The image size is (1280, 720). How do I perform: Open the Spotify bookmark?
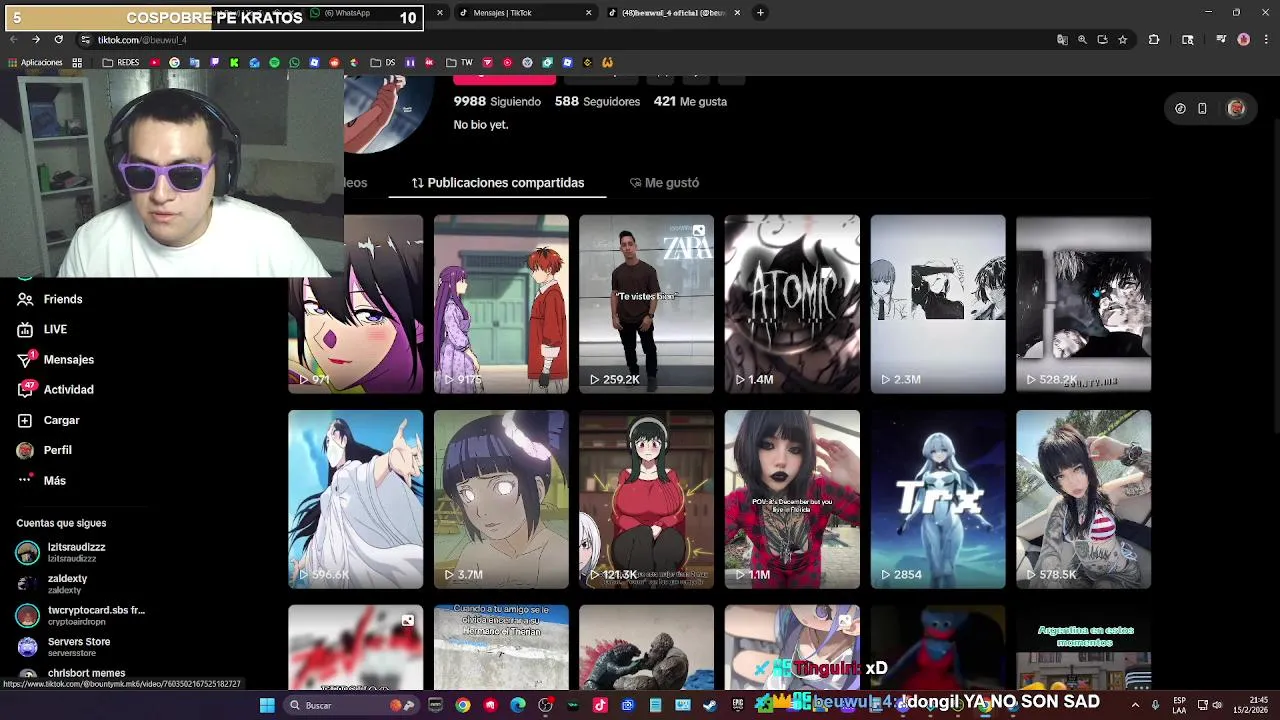274,62
